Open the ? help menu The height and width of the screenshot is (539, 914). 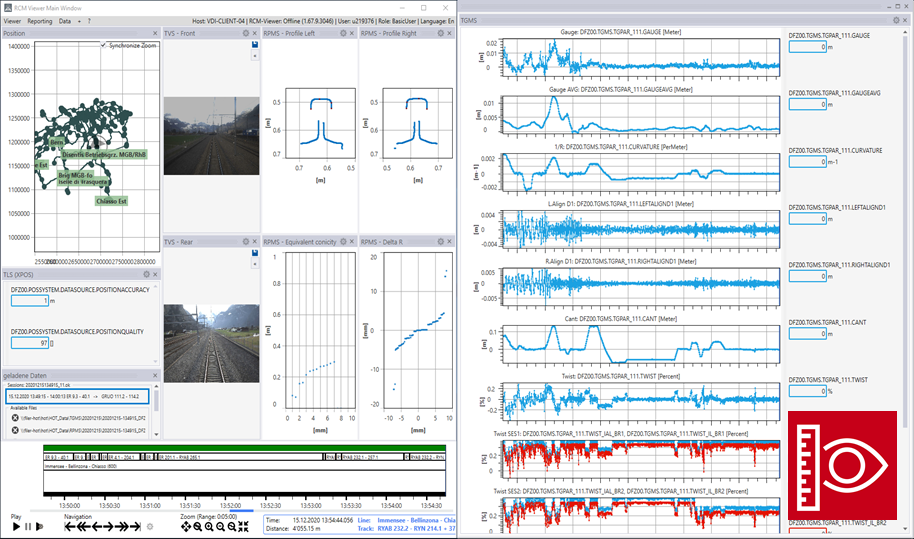pyautogui.click(x=89, y=21)
